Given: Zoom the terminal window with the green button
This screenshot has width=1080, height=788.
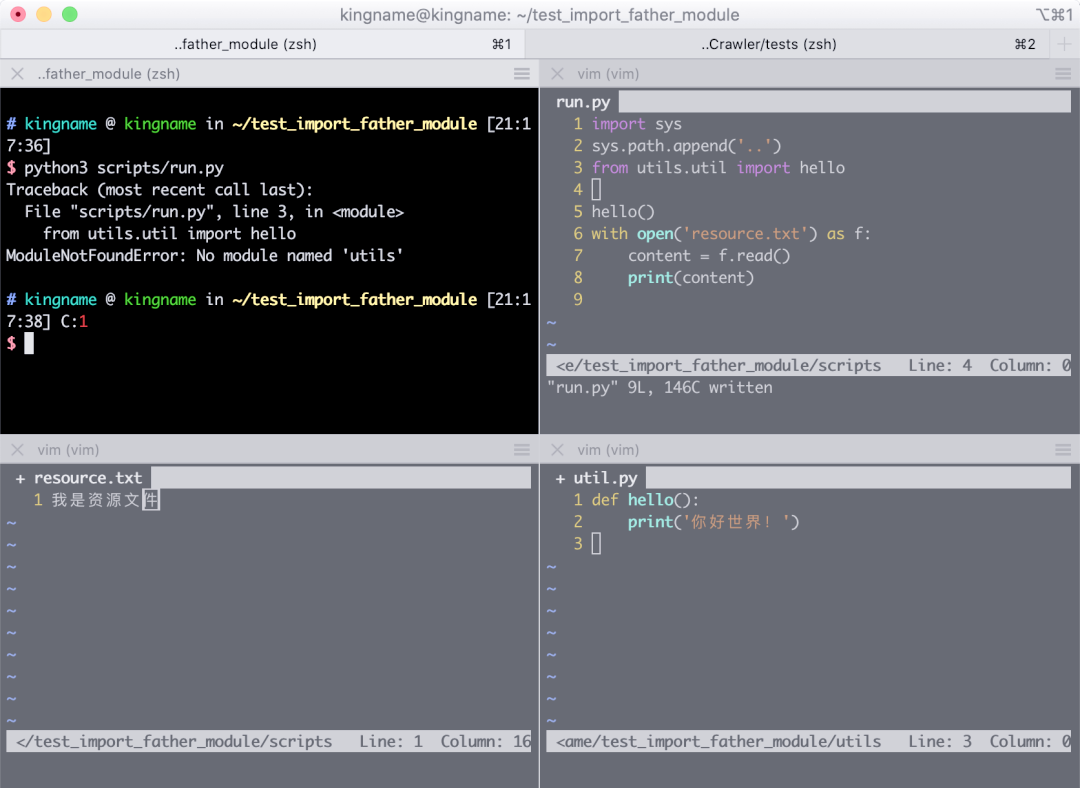Looking at the screenshot, I should [70, 14].
